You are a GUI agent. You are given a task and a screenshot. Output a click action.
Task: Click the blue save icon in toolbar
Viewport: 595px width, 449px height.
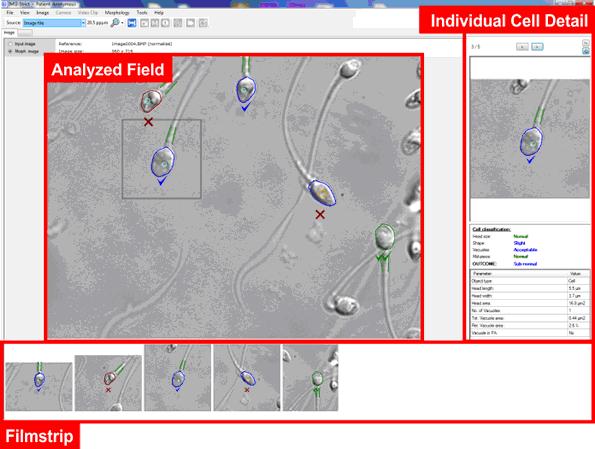(x=132, y=23)
